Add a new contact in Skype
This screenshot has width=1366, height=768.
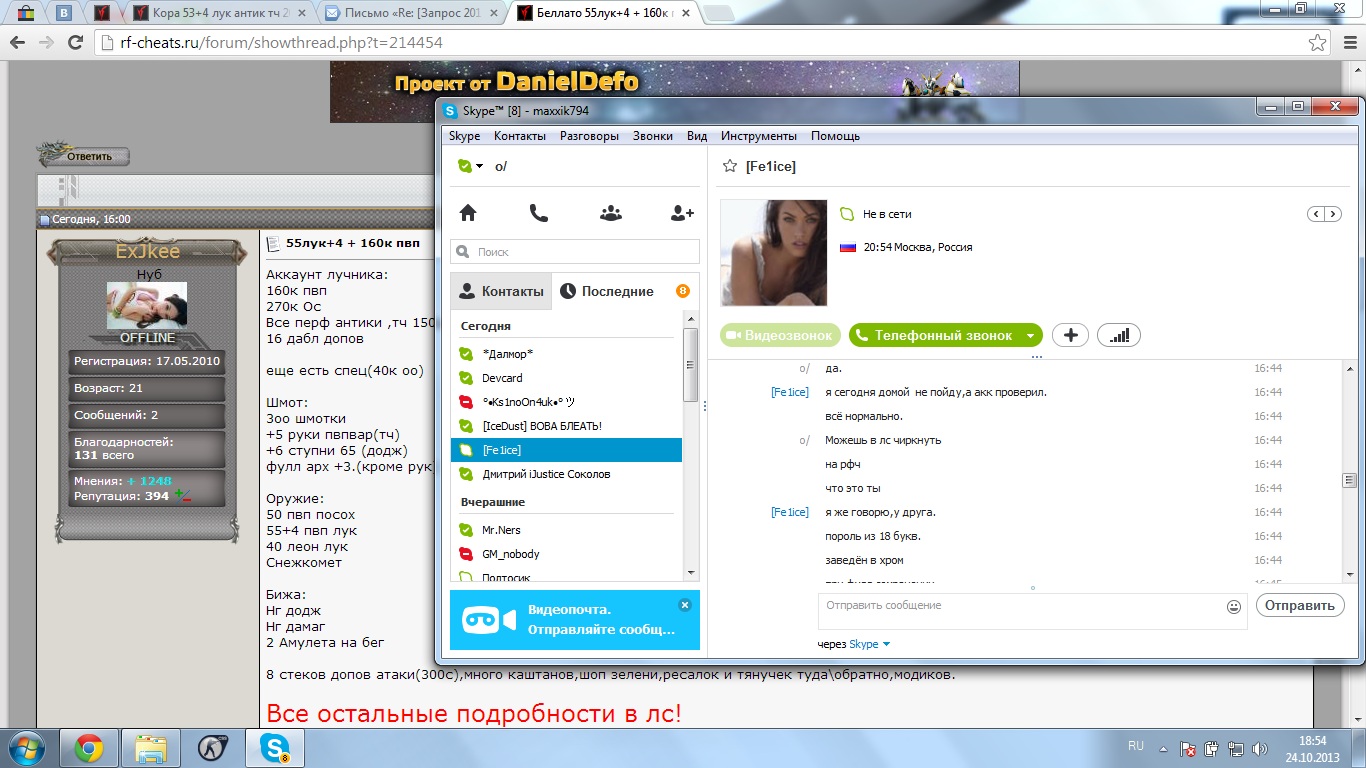click(x=682, y=212)
